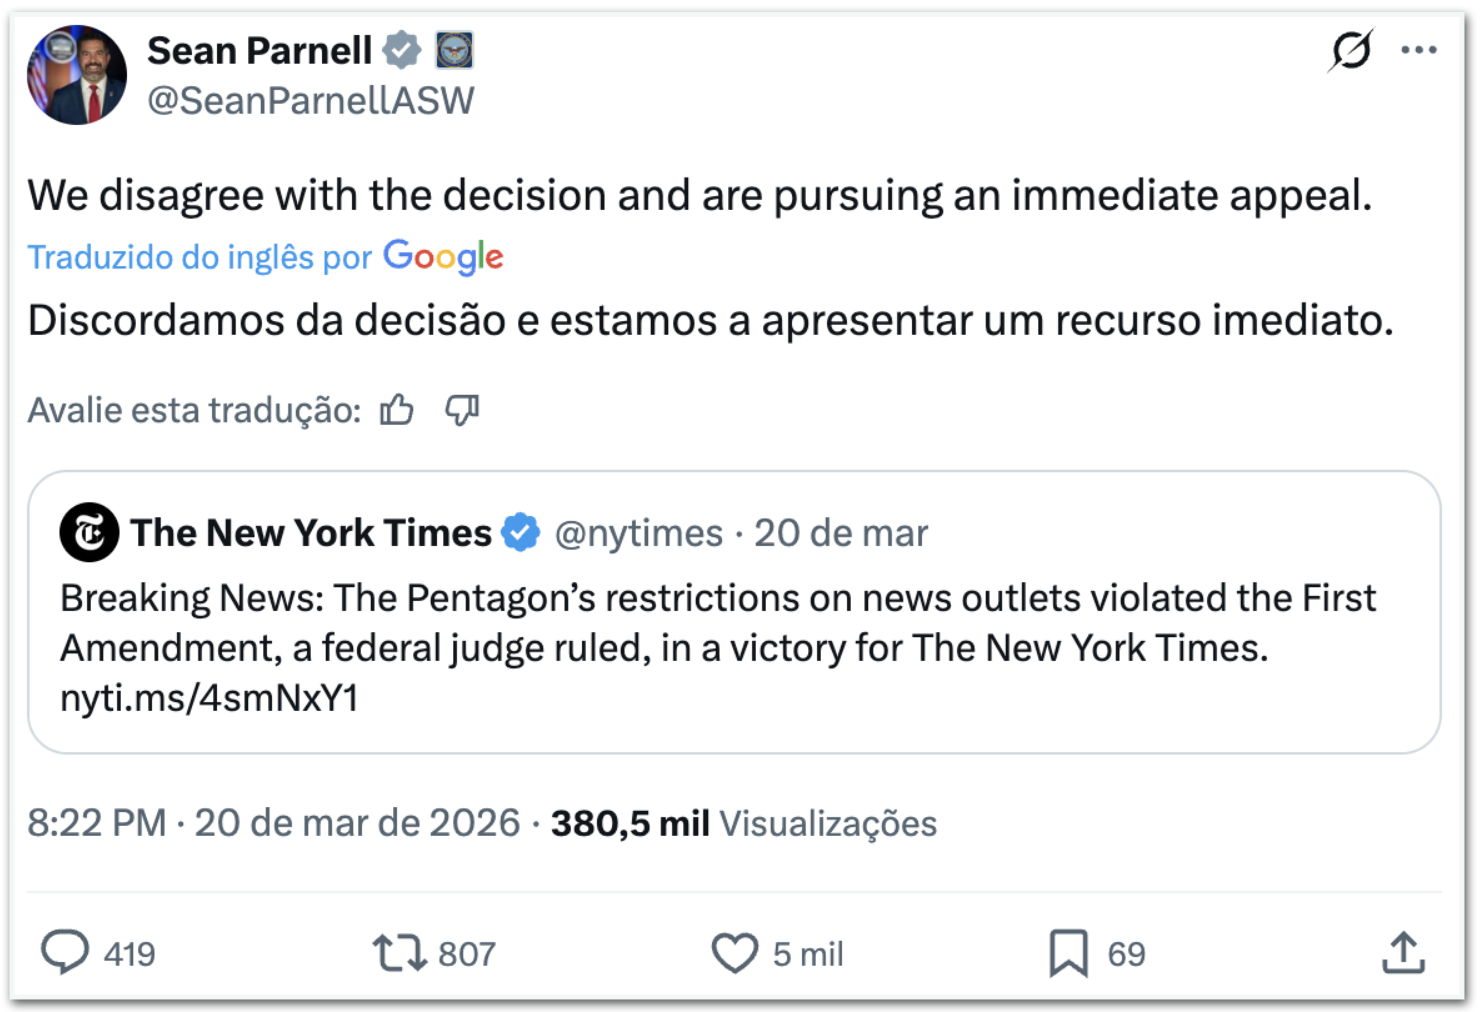
Task: Click the 8:22 PM timestamp
Action: (96, 823)
